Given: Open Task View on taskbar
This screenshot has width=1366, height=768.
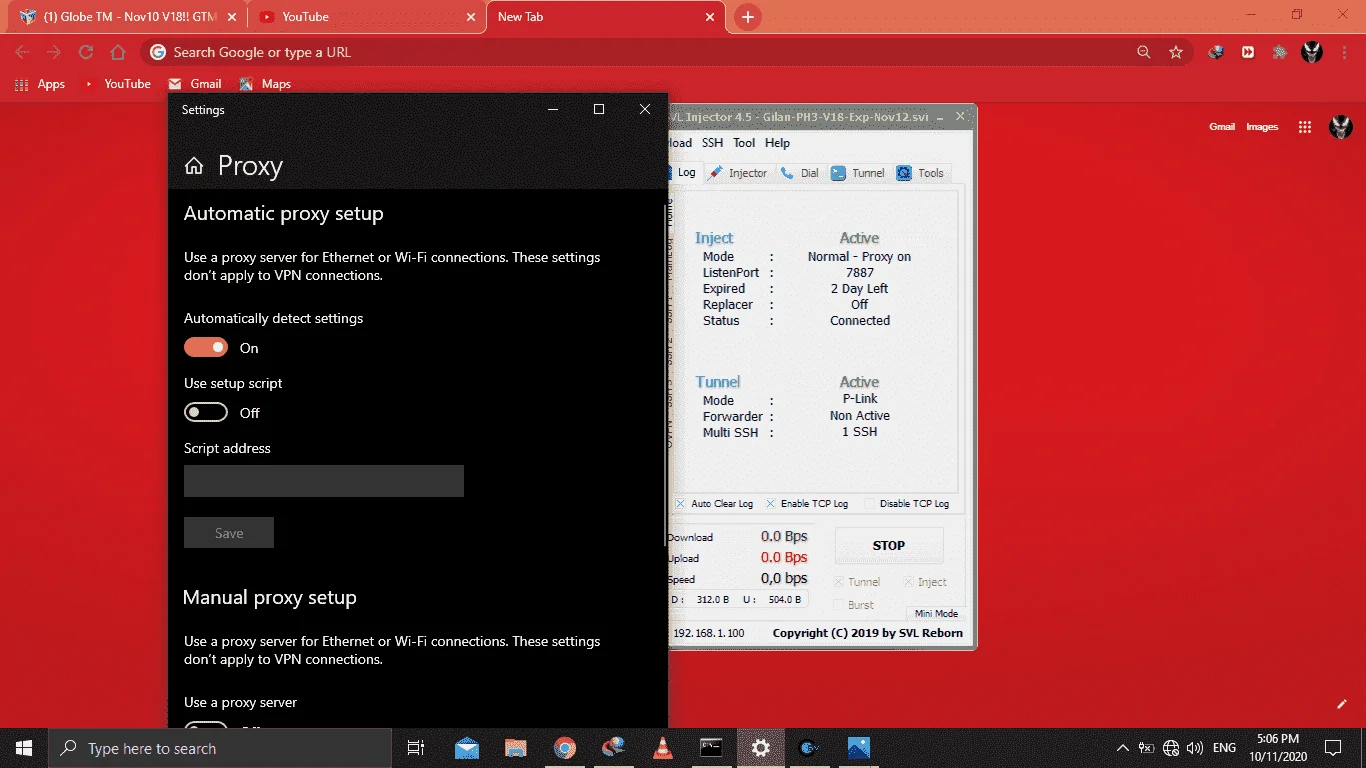Looking at the screenshot, I should click(x=416, y=748).
